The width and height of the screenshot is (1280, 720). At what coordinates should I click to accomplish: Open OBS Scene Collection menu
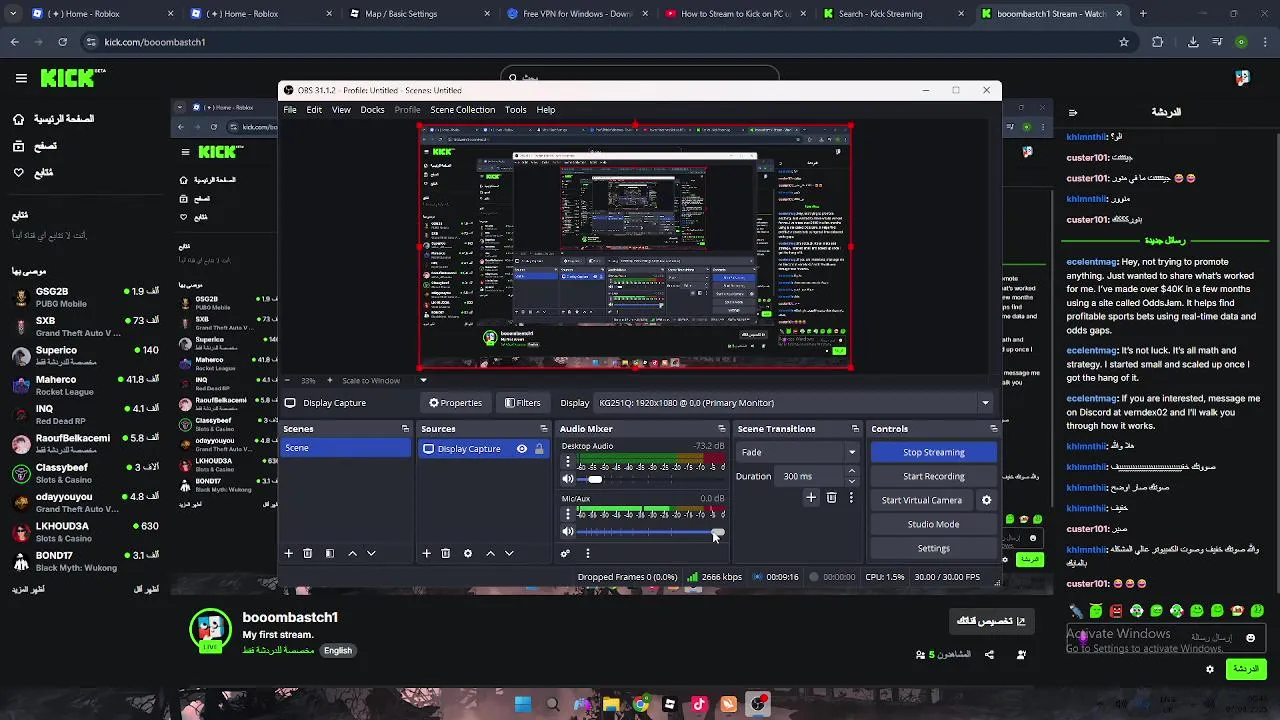pos(462,110)
